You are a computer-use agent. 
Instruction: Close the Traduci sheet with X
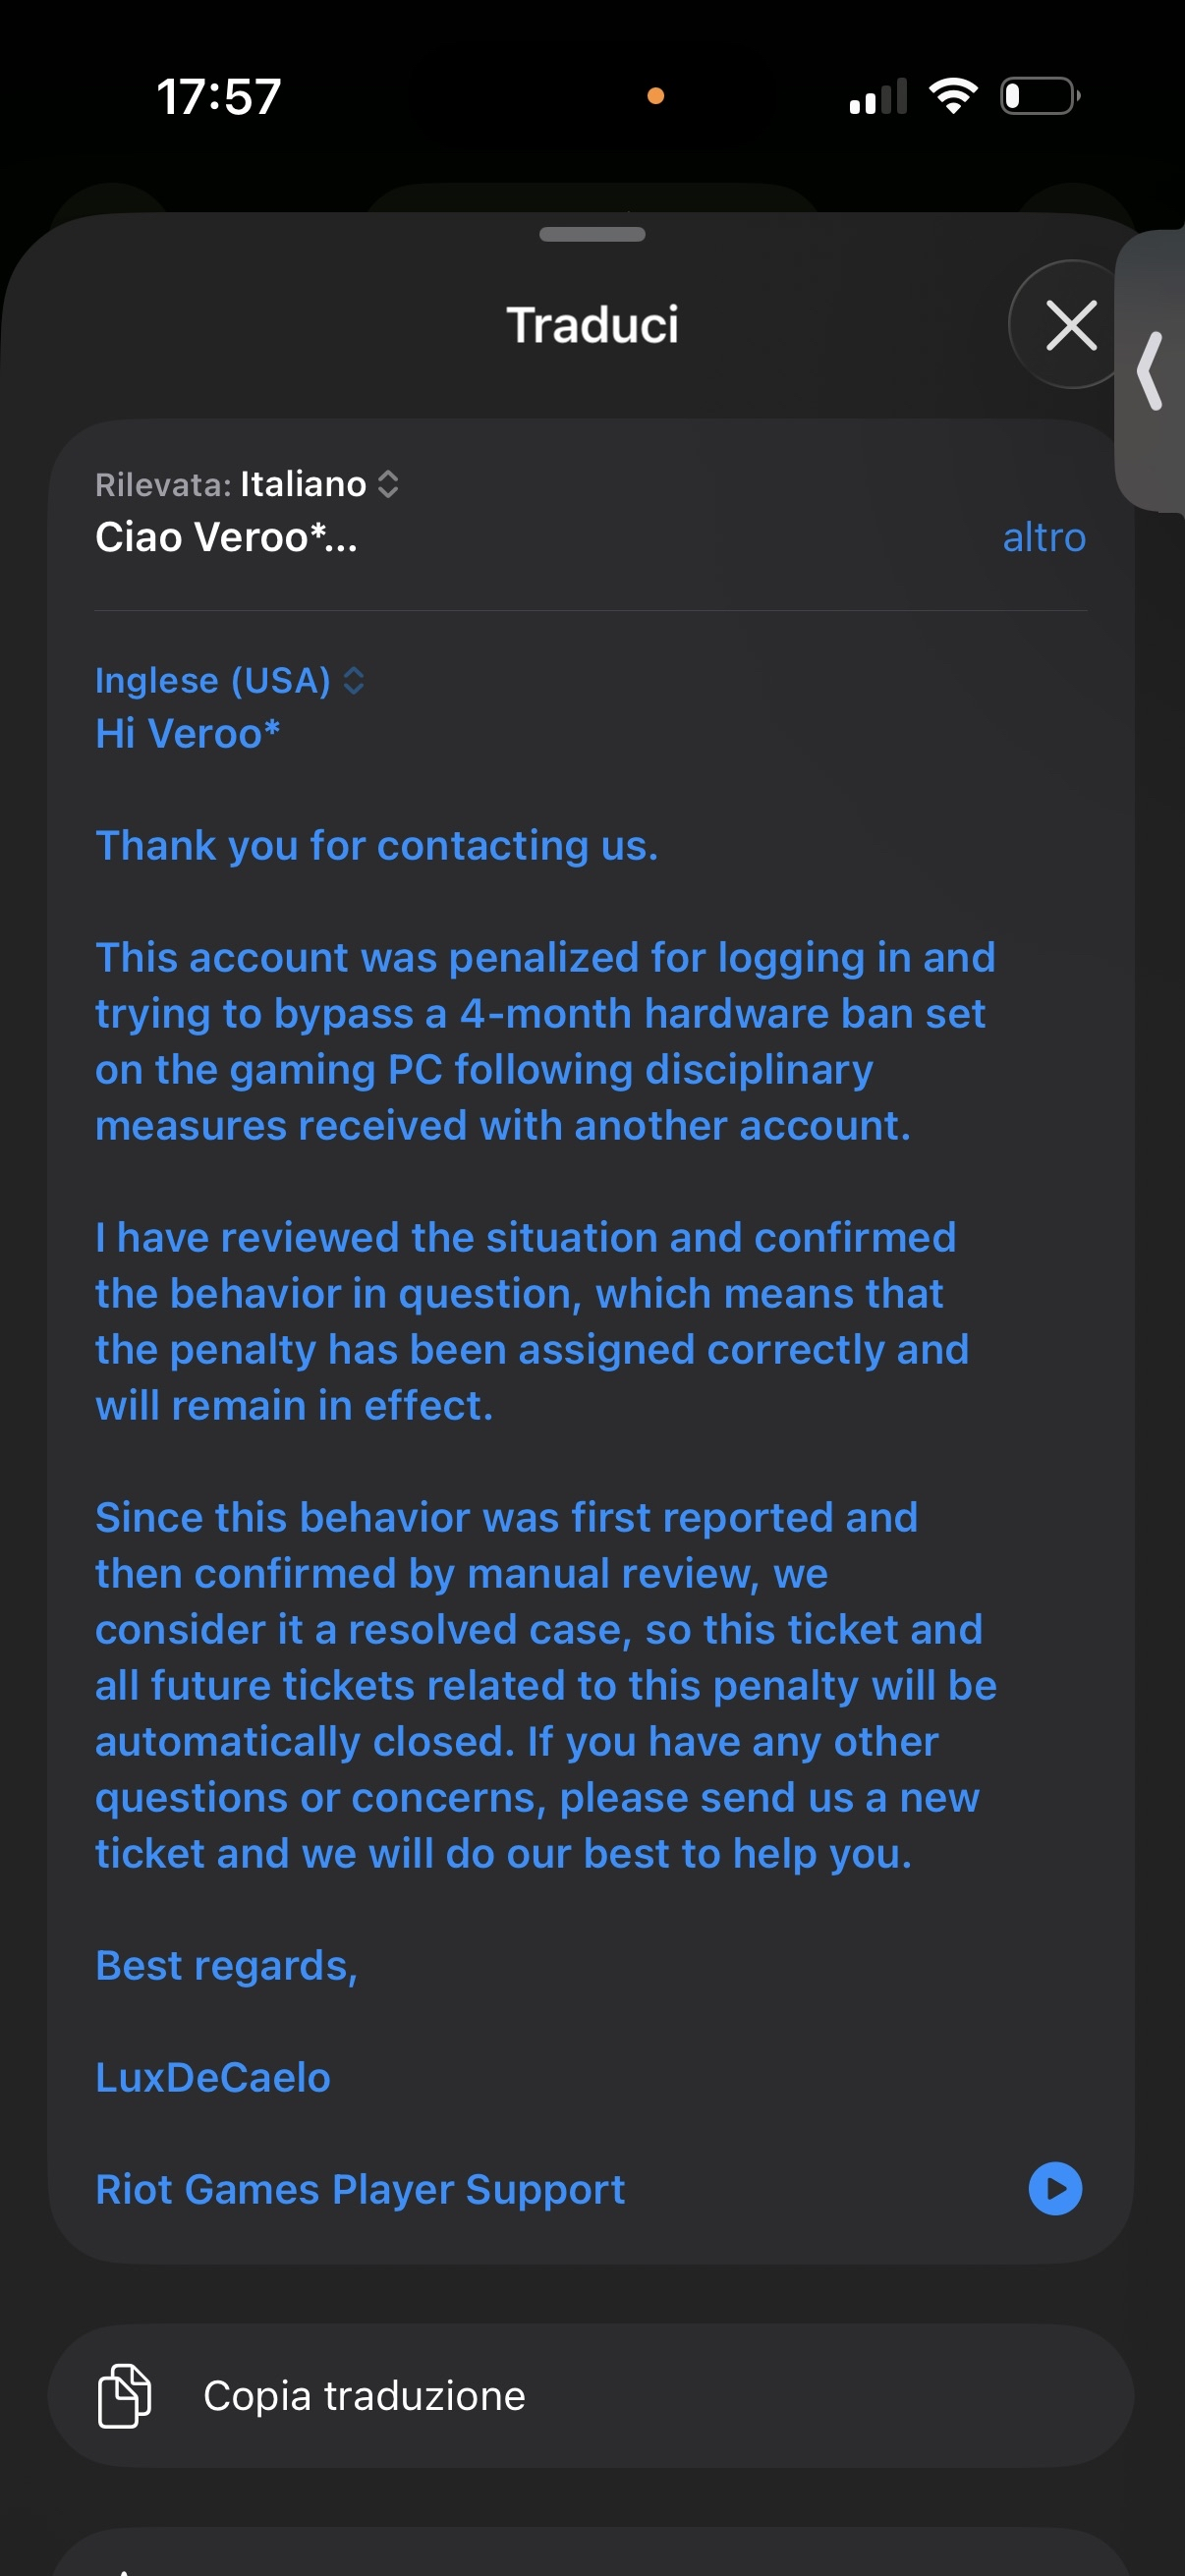1071,325
